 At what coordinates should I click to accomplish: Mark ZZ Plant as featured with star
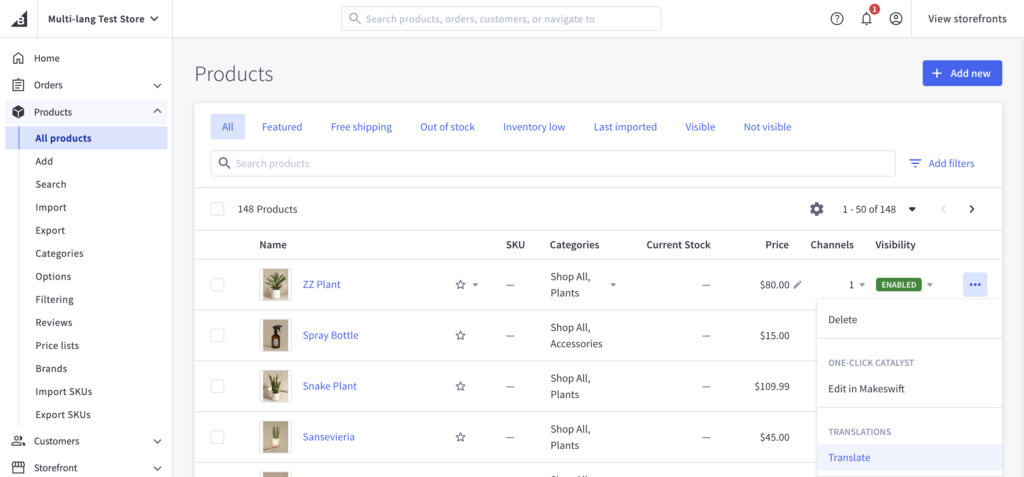pyautogui.click(x=460, y=285)
